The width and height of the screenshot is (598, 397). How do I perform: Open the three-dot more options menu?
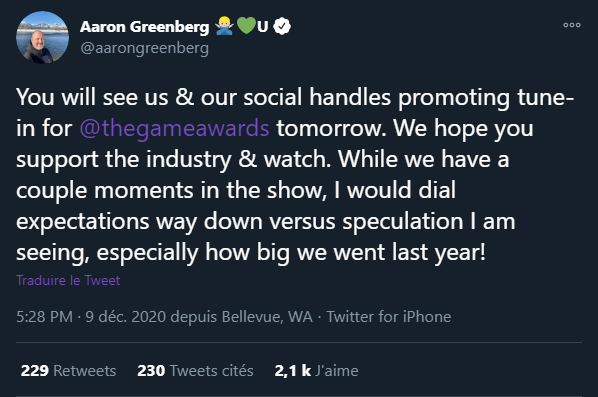point(572,25)
